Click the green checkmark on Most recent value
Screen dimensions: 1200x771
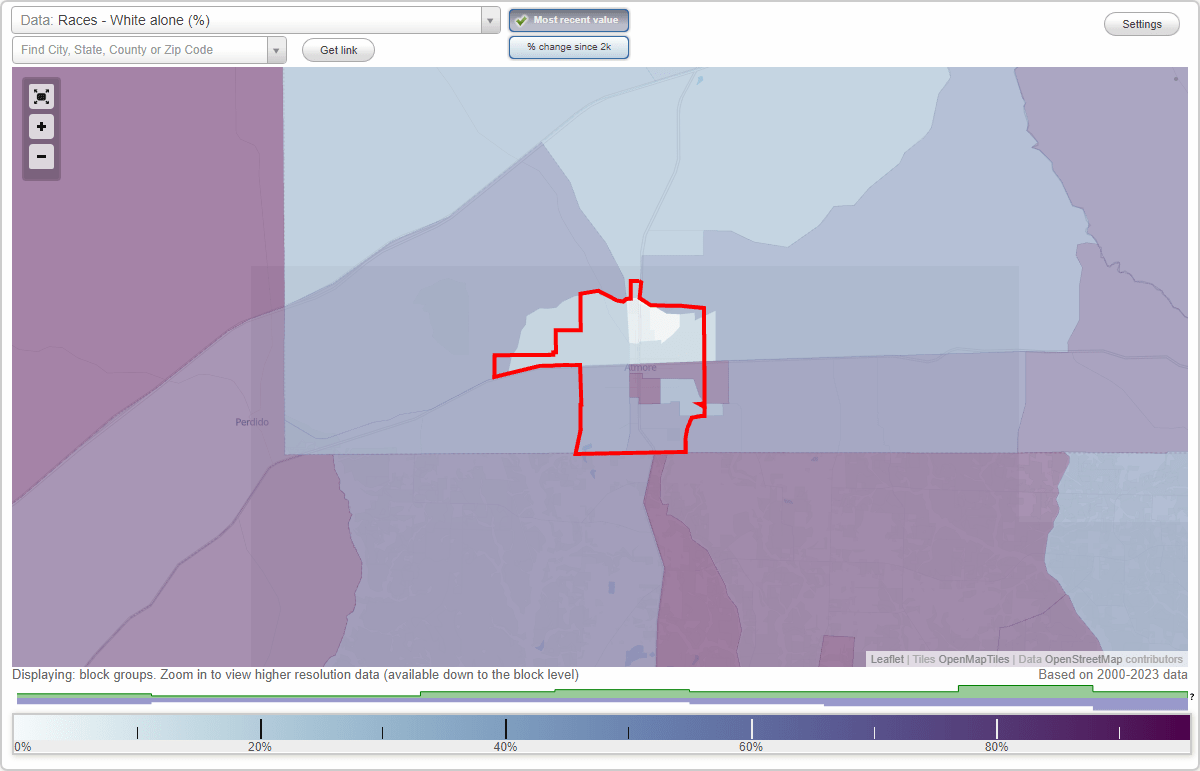tap(522, 19)
